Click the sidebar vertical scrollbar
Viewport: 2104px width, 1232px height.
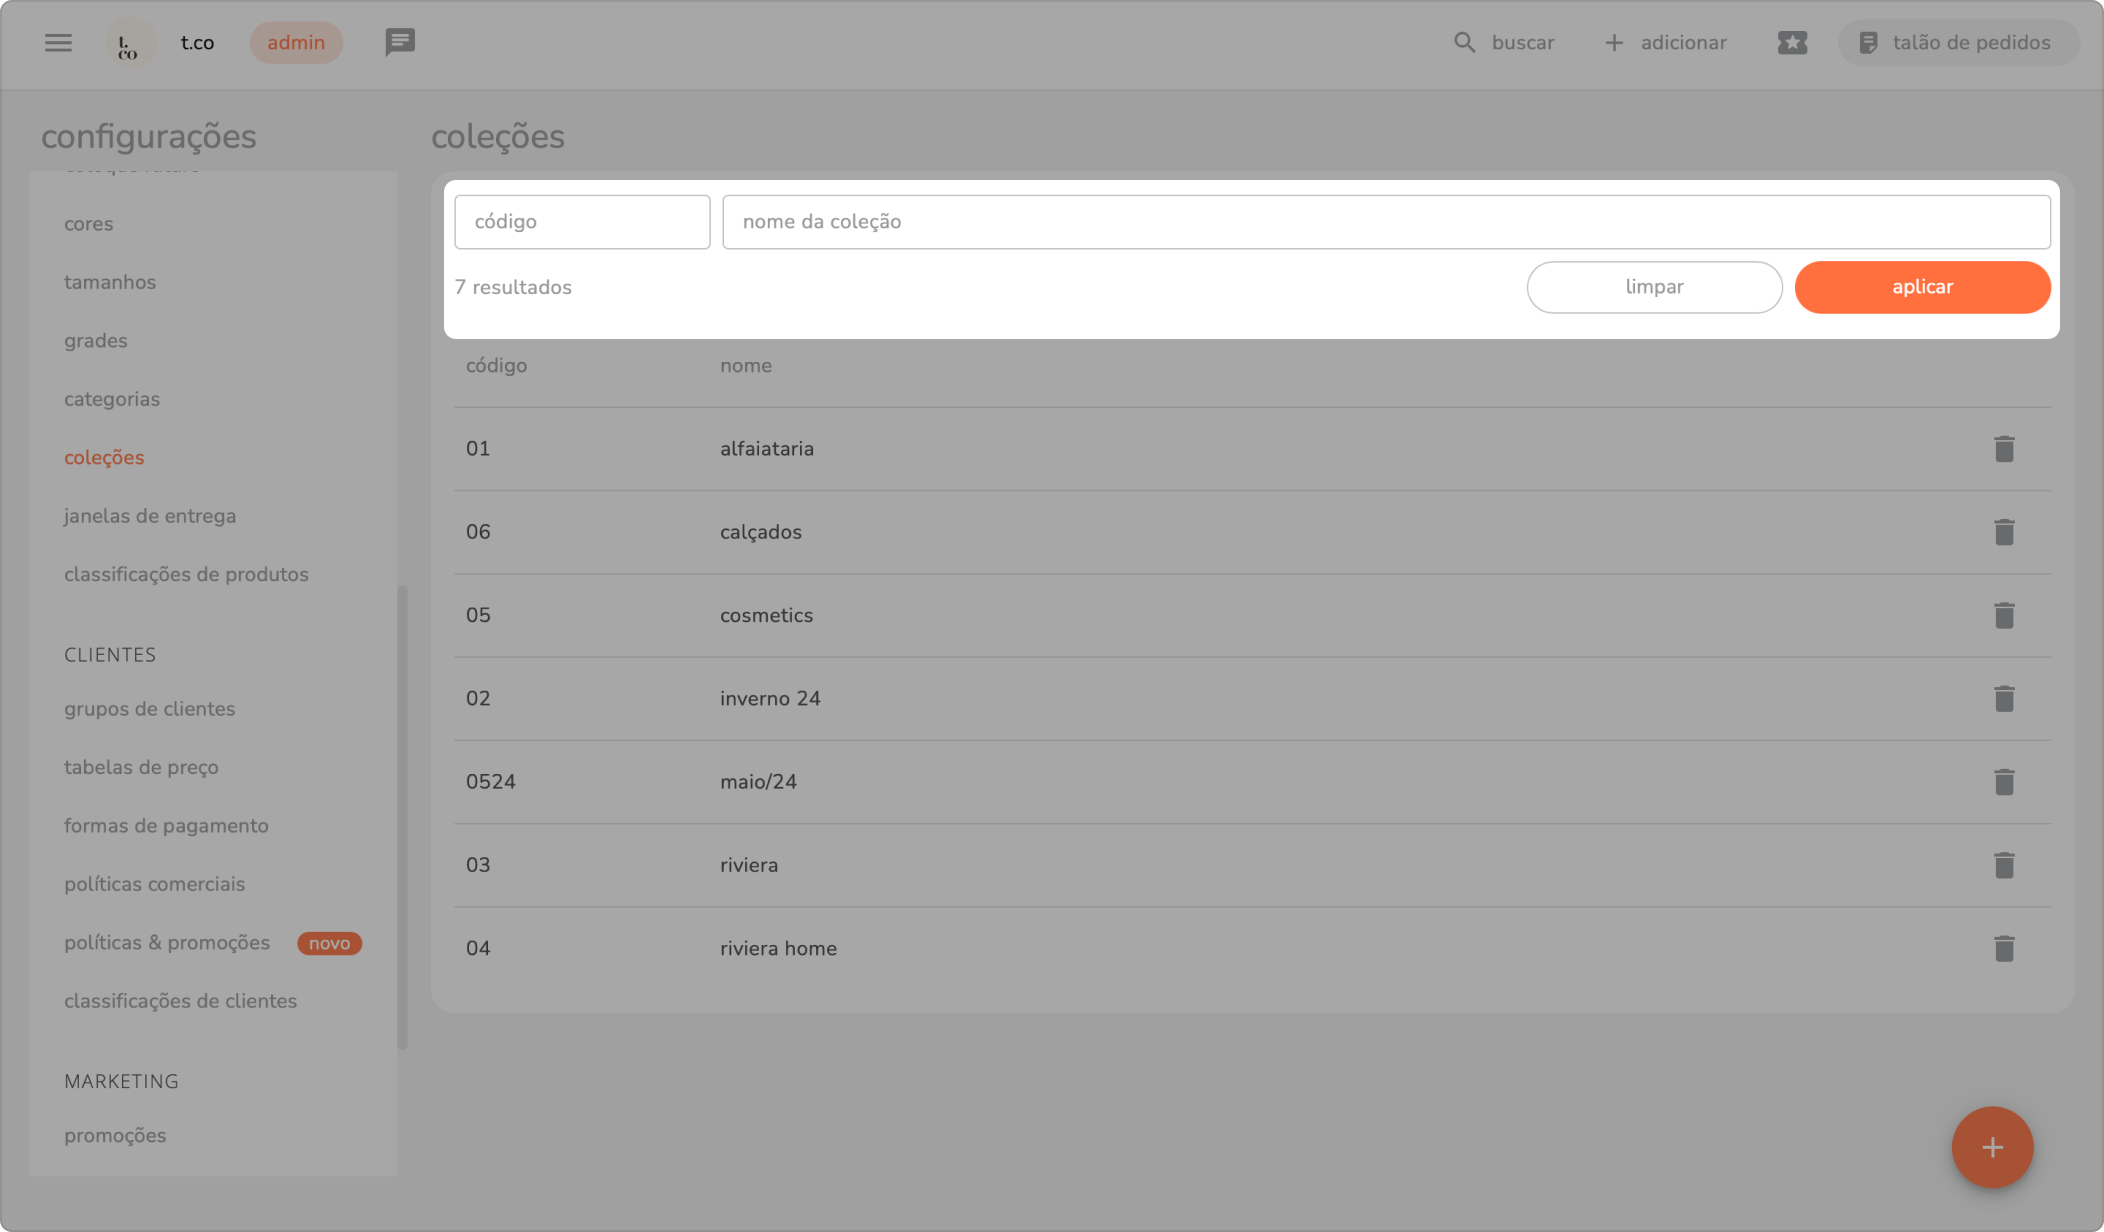[402, 816]
